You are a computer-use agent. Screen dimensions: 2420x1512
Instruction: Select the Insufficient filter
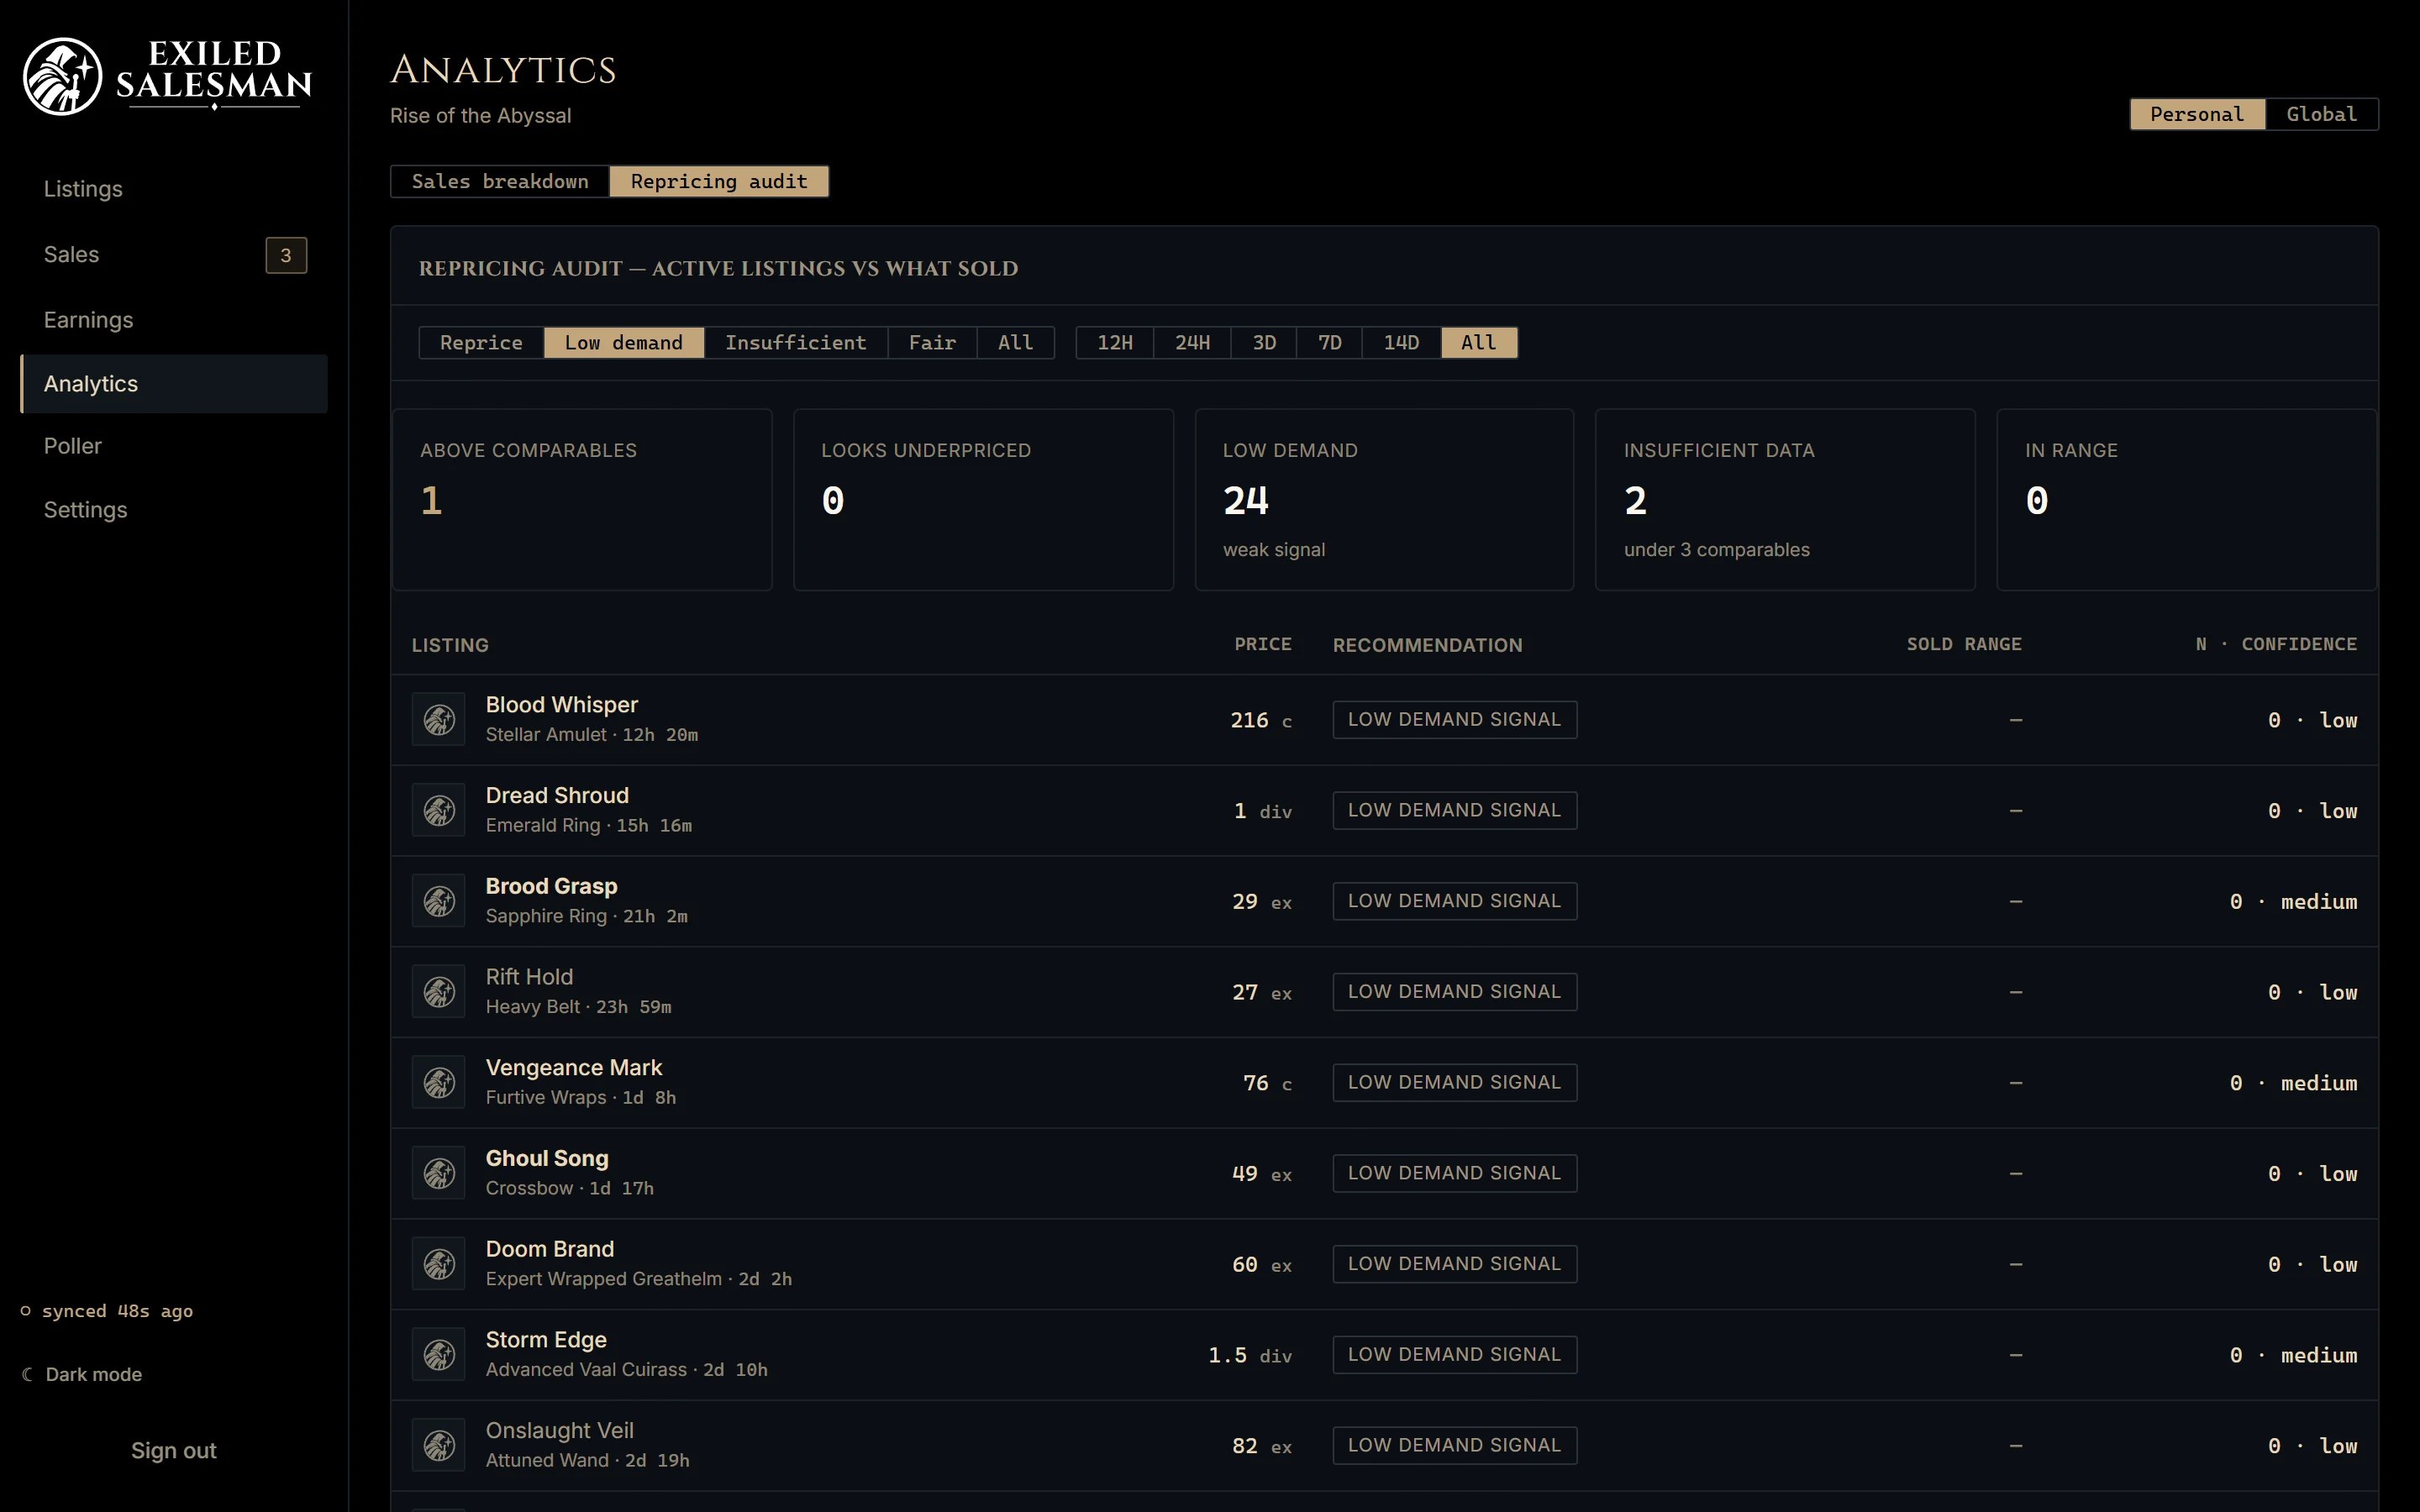[x=796, y=342]
